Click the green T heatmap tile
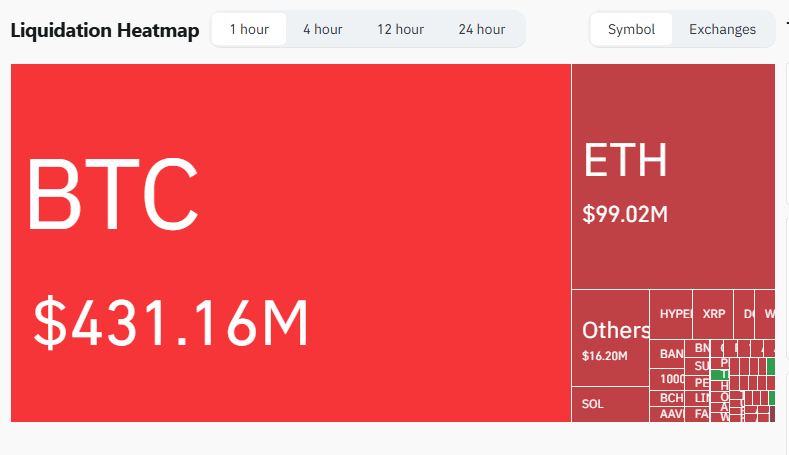 click(725, 375)
